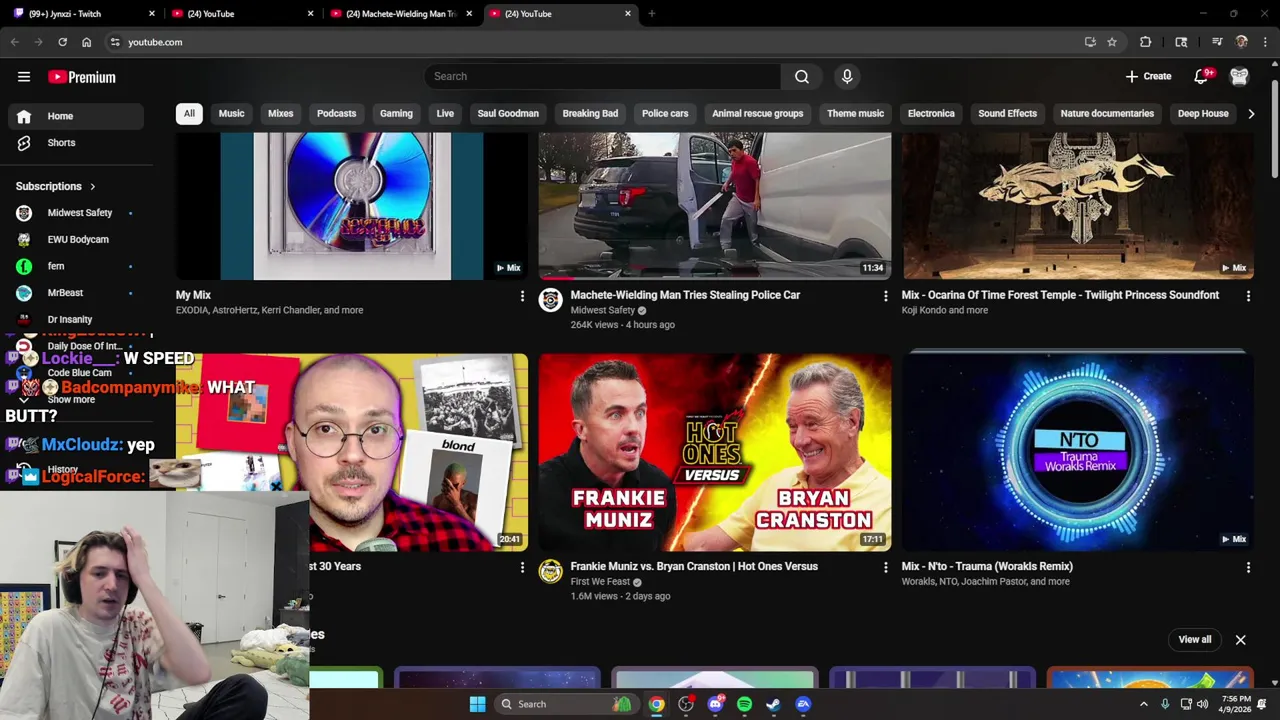Bookmark this page with the star icon
Screen dimensions: 1280x720
coord(1112,42)
